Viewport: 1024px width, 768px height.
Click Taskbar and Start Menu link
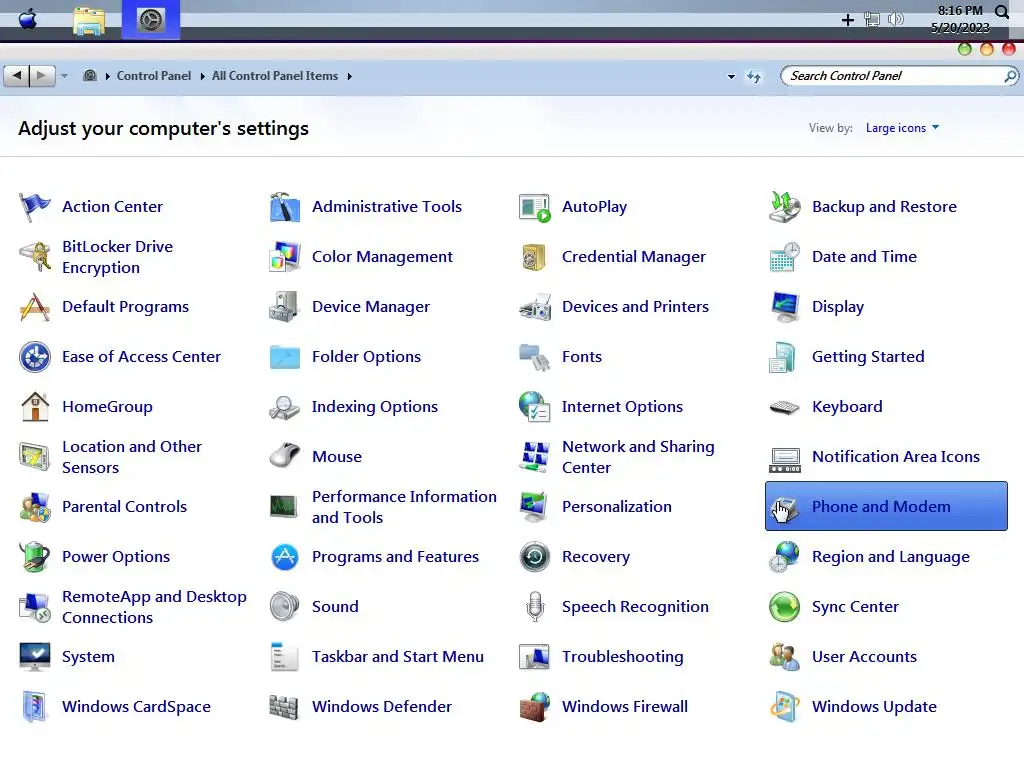click(398, 657)
